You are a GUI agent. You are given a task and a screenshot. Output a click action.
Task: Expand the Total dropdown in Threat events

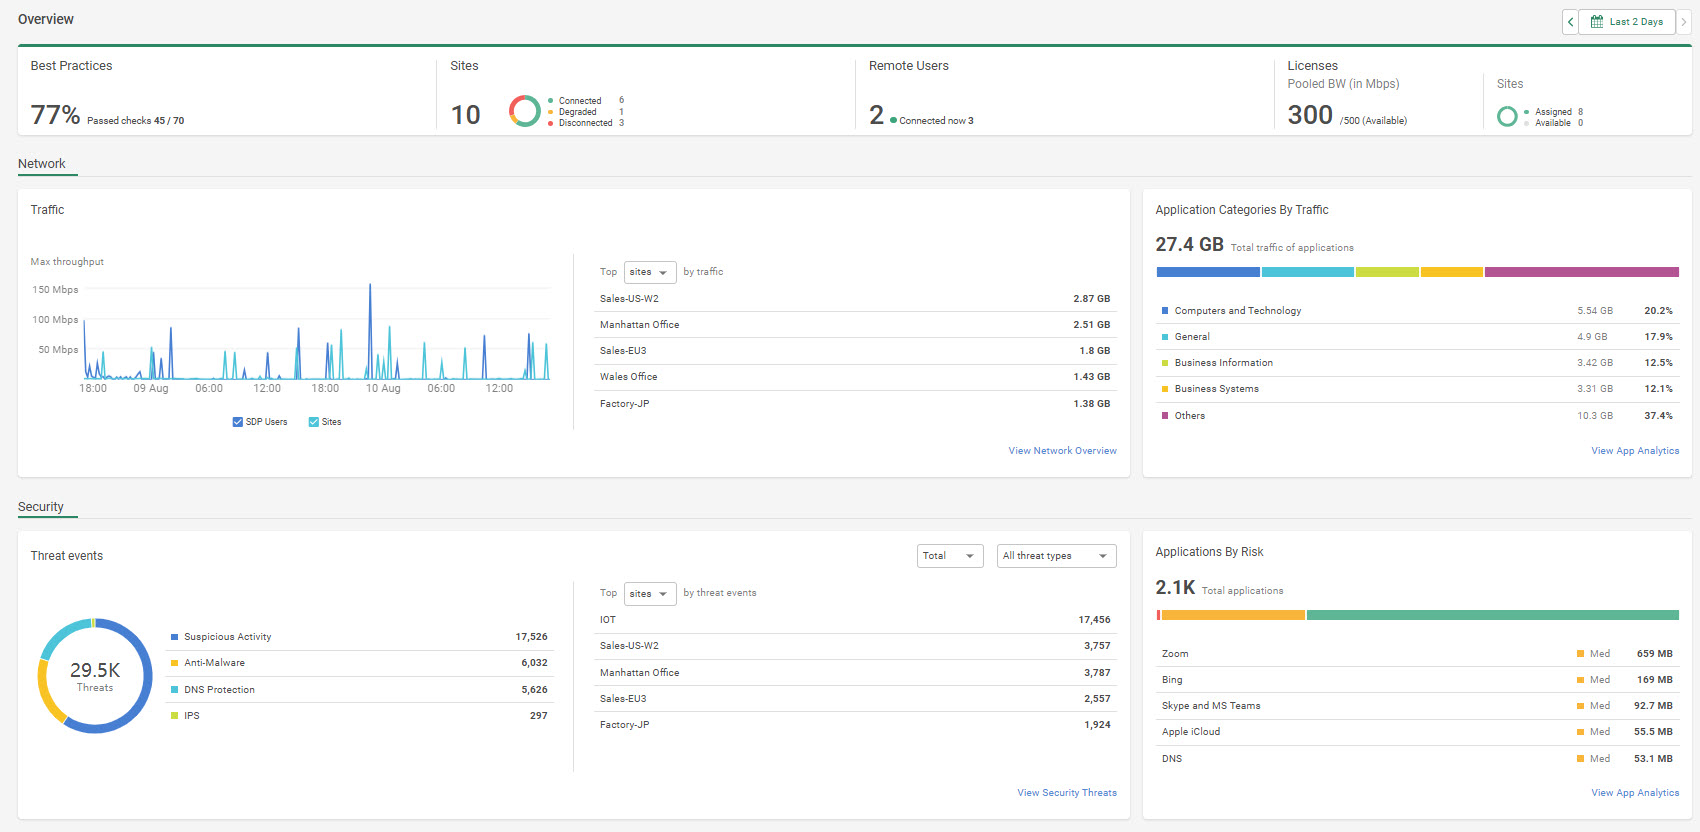coord(950,556)
